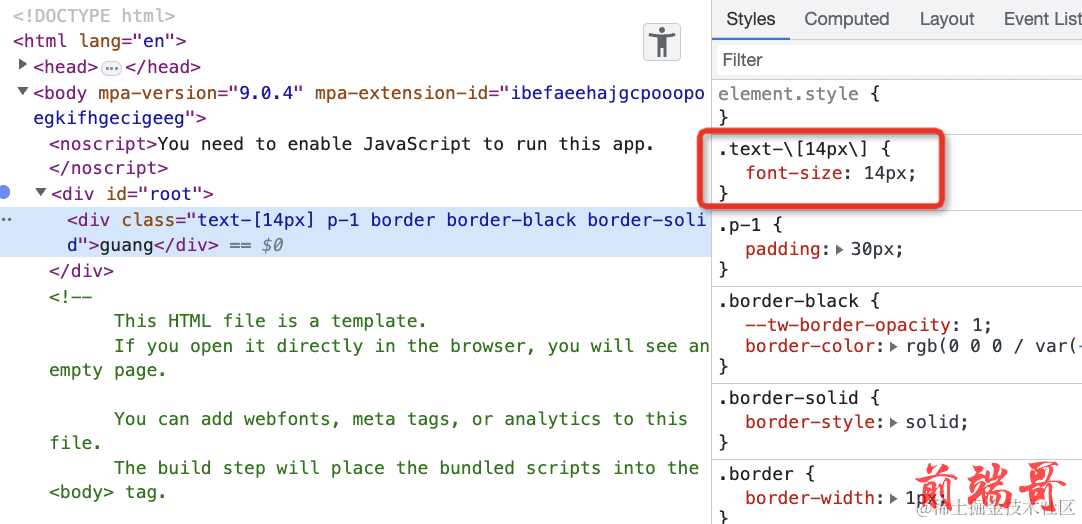
Task: Expand the collapsed head element
Action: [23, 66]
